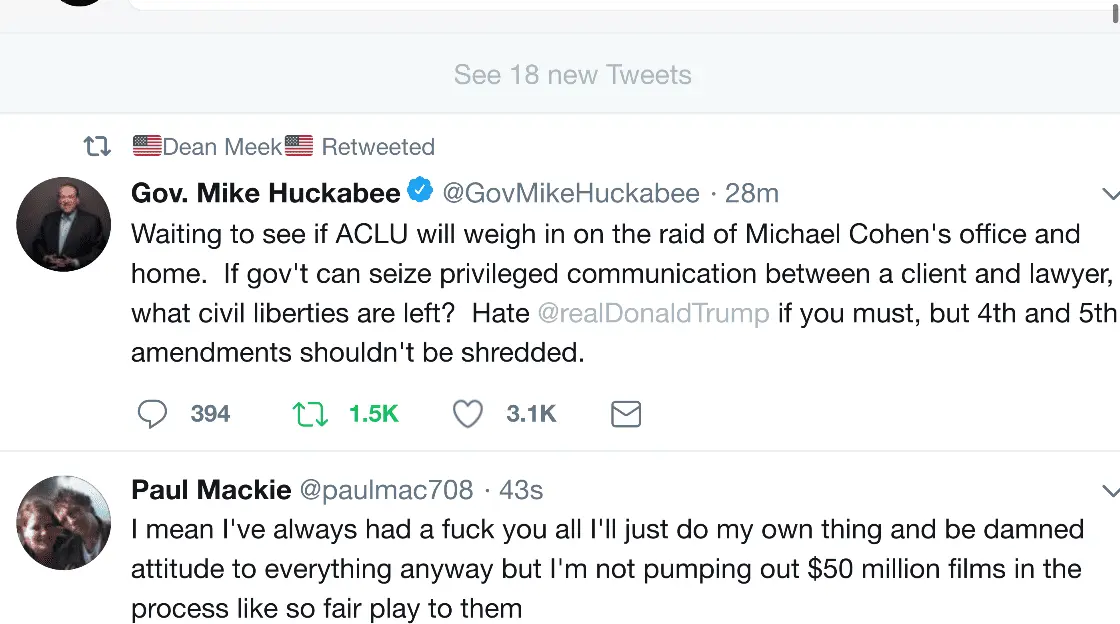This screenshot has height=624, width=1120.
Task: Expand Paul Mackie tweet options chevron
Action: 1109,491
